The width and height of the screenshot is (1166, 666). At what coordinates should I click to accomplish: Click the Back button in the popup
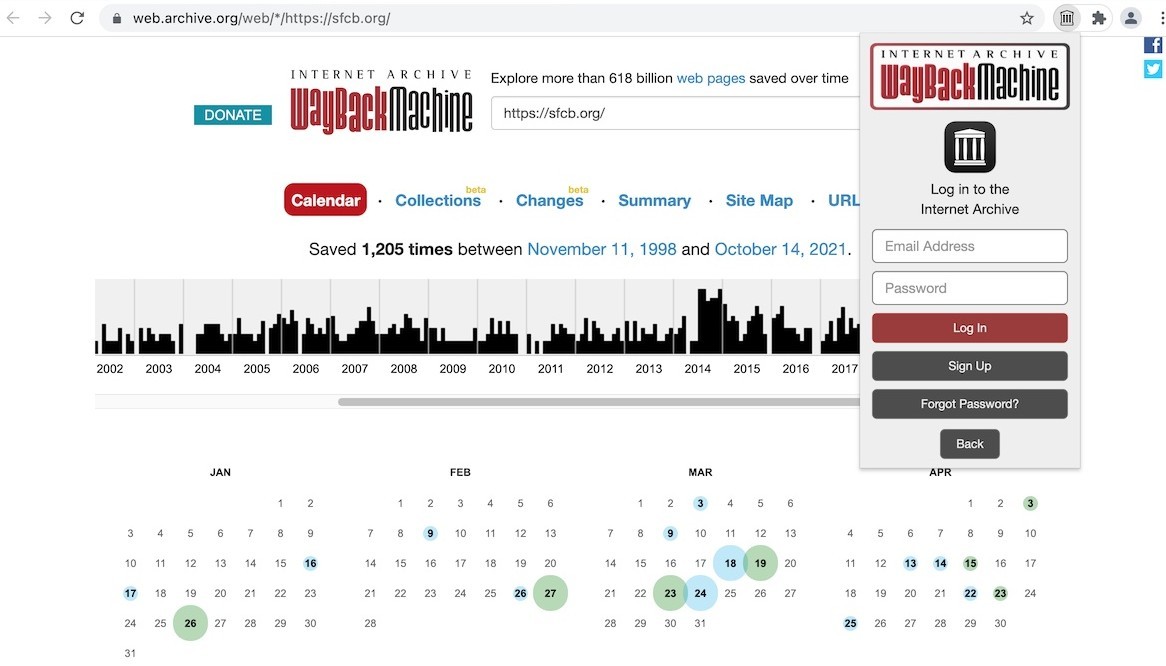970,444
